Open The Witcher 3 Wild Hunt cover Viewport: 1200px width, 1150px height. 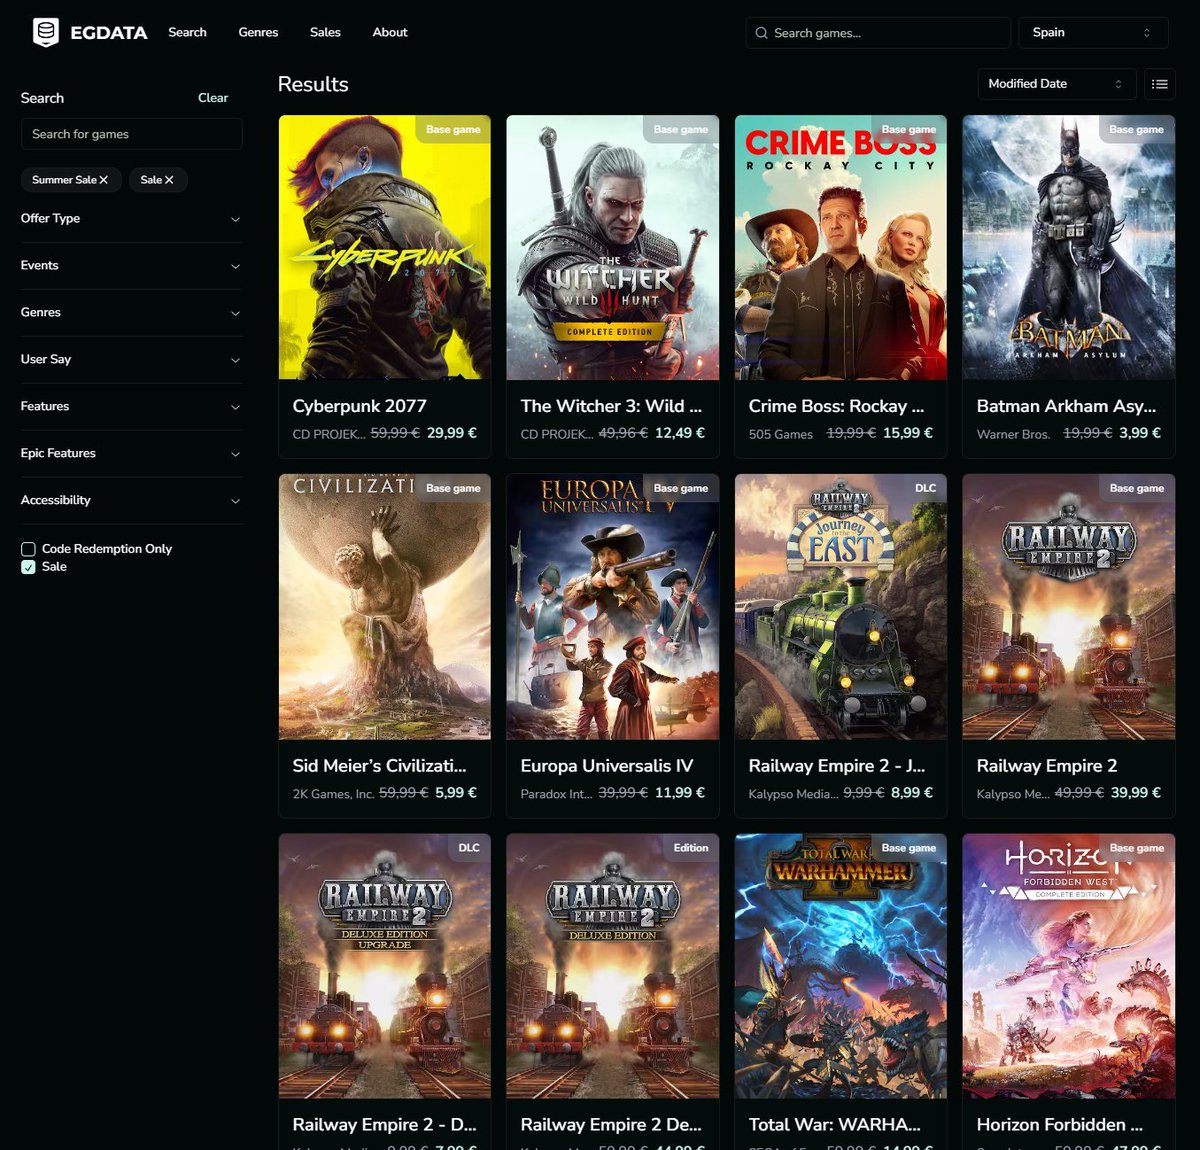(613, 248)
